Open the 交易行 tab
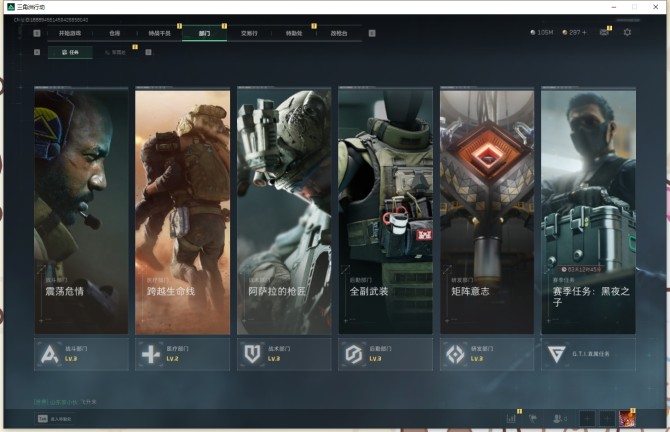This screenshot has width=670, height=432. click(249, 33)
